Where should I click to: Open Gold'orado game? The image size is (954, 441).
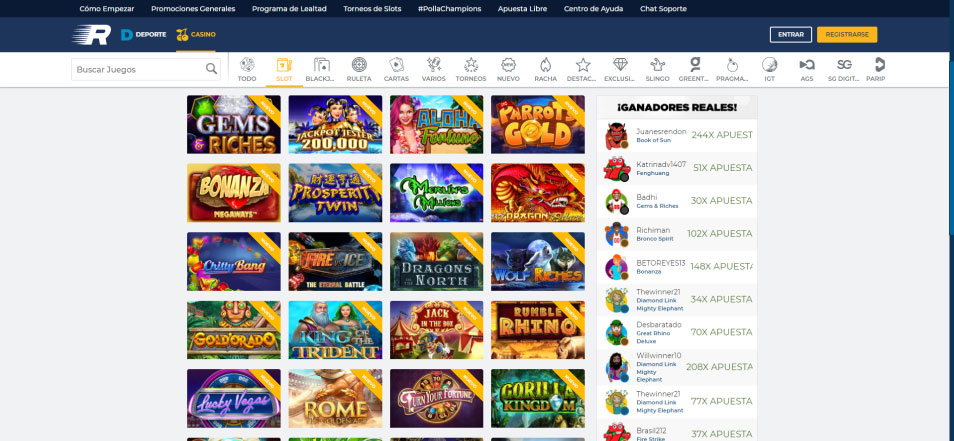234,330
